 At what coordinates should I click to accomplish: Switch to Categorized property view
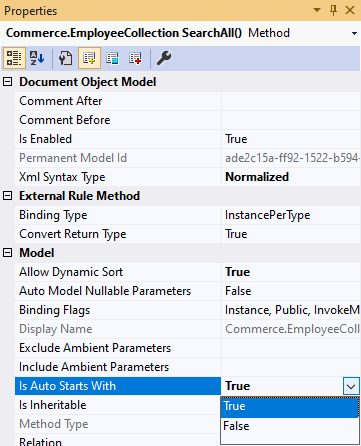point(14,58)
